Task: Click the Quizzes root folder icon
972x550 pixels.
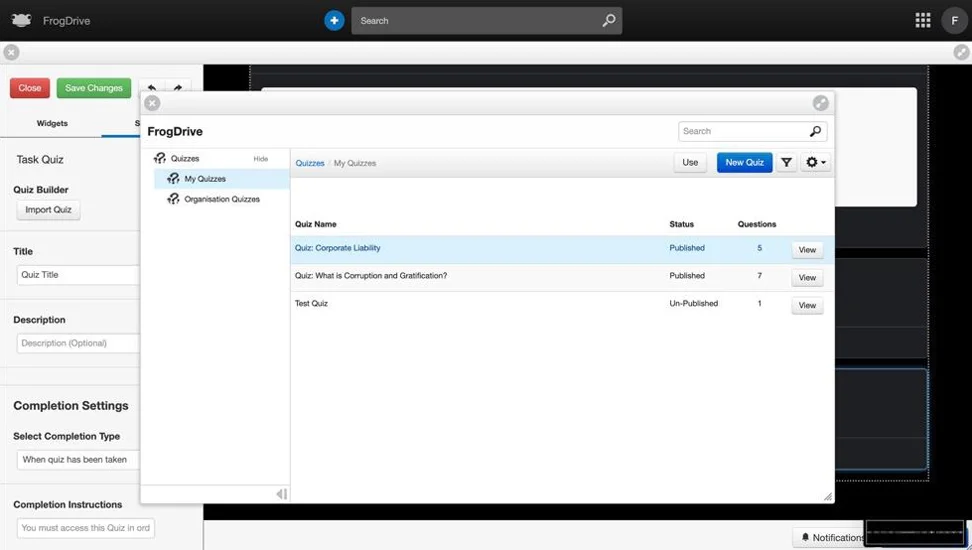Action: click(160, 158)
